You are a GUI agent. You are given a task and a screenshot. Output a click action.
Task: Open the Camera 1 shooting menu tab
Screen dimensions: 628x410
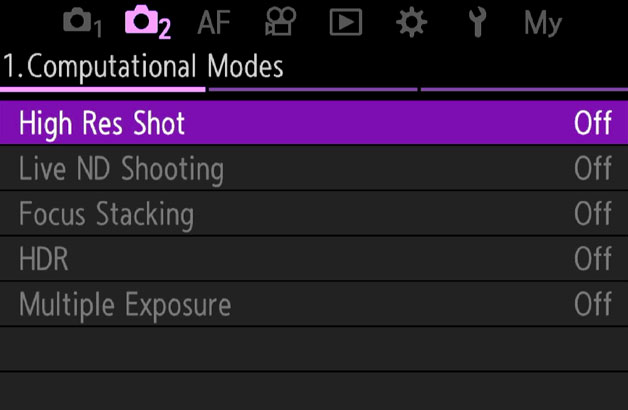(x=82, y=22)
